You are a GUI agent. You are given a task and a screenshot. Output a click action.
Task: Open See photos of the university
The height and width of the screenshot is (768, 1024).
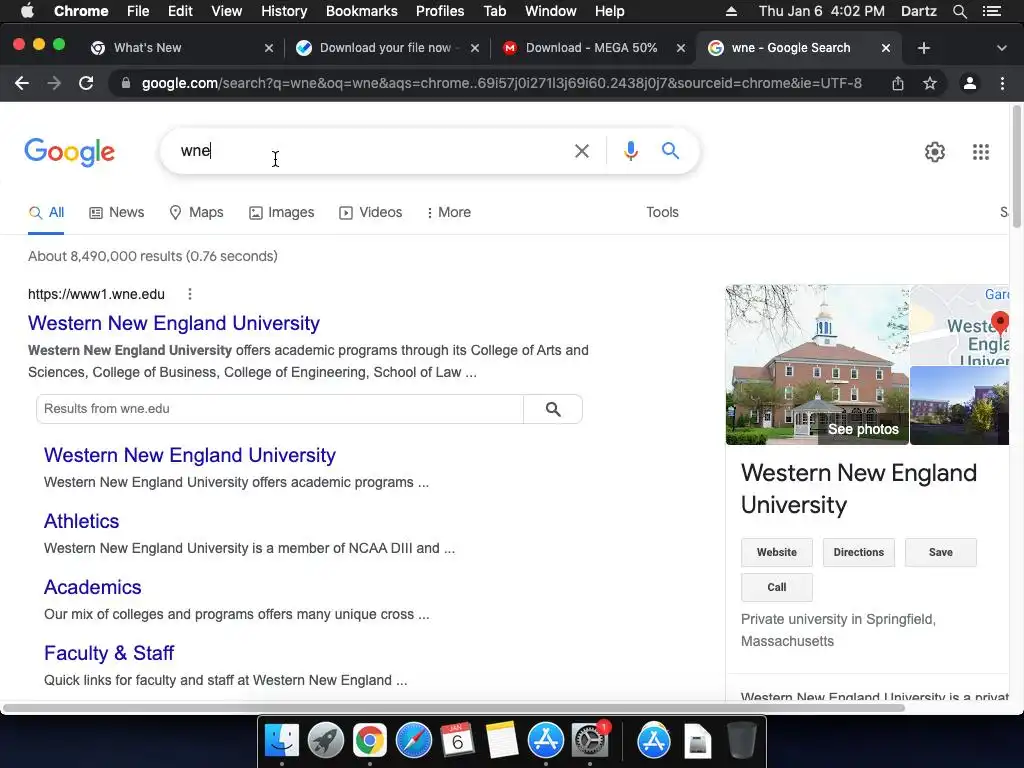pos(863,429)
